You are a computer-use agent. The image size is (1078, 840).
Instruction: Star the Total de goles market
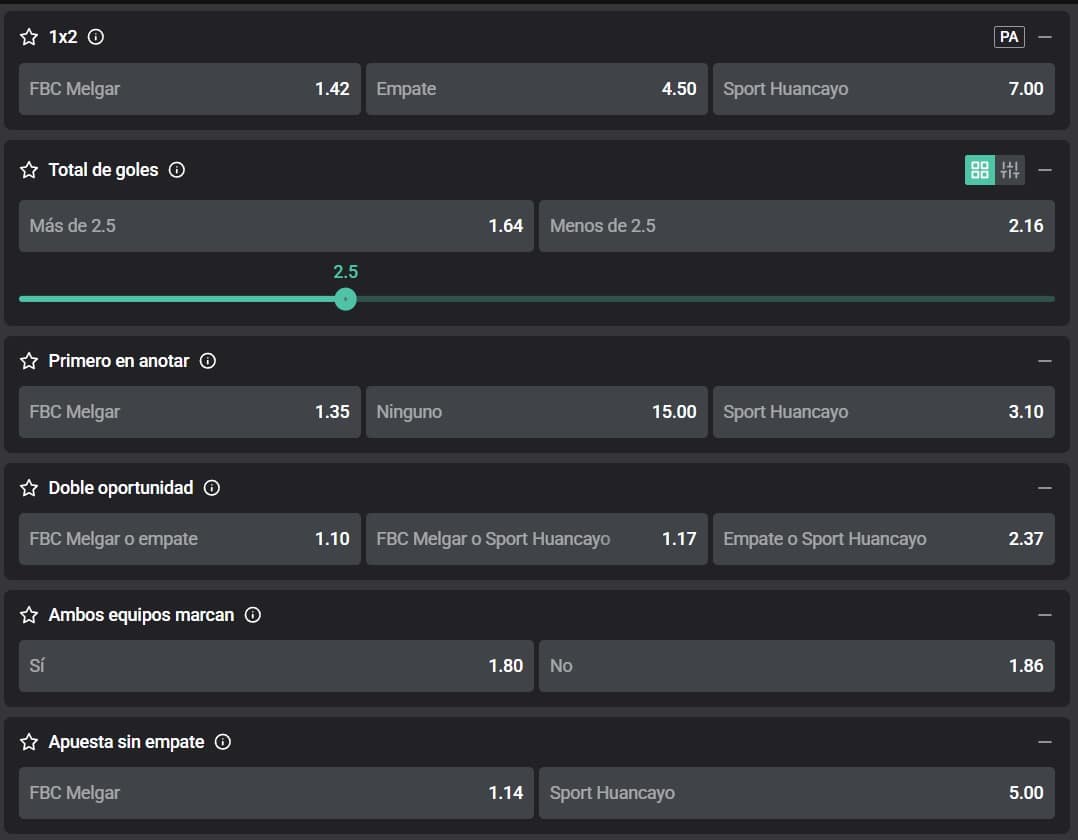pos(29,170)
